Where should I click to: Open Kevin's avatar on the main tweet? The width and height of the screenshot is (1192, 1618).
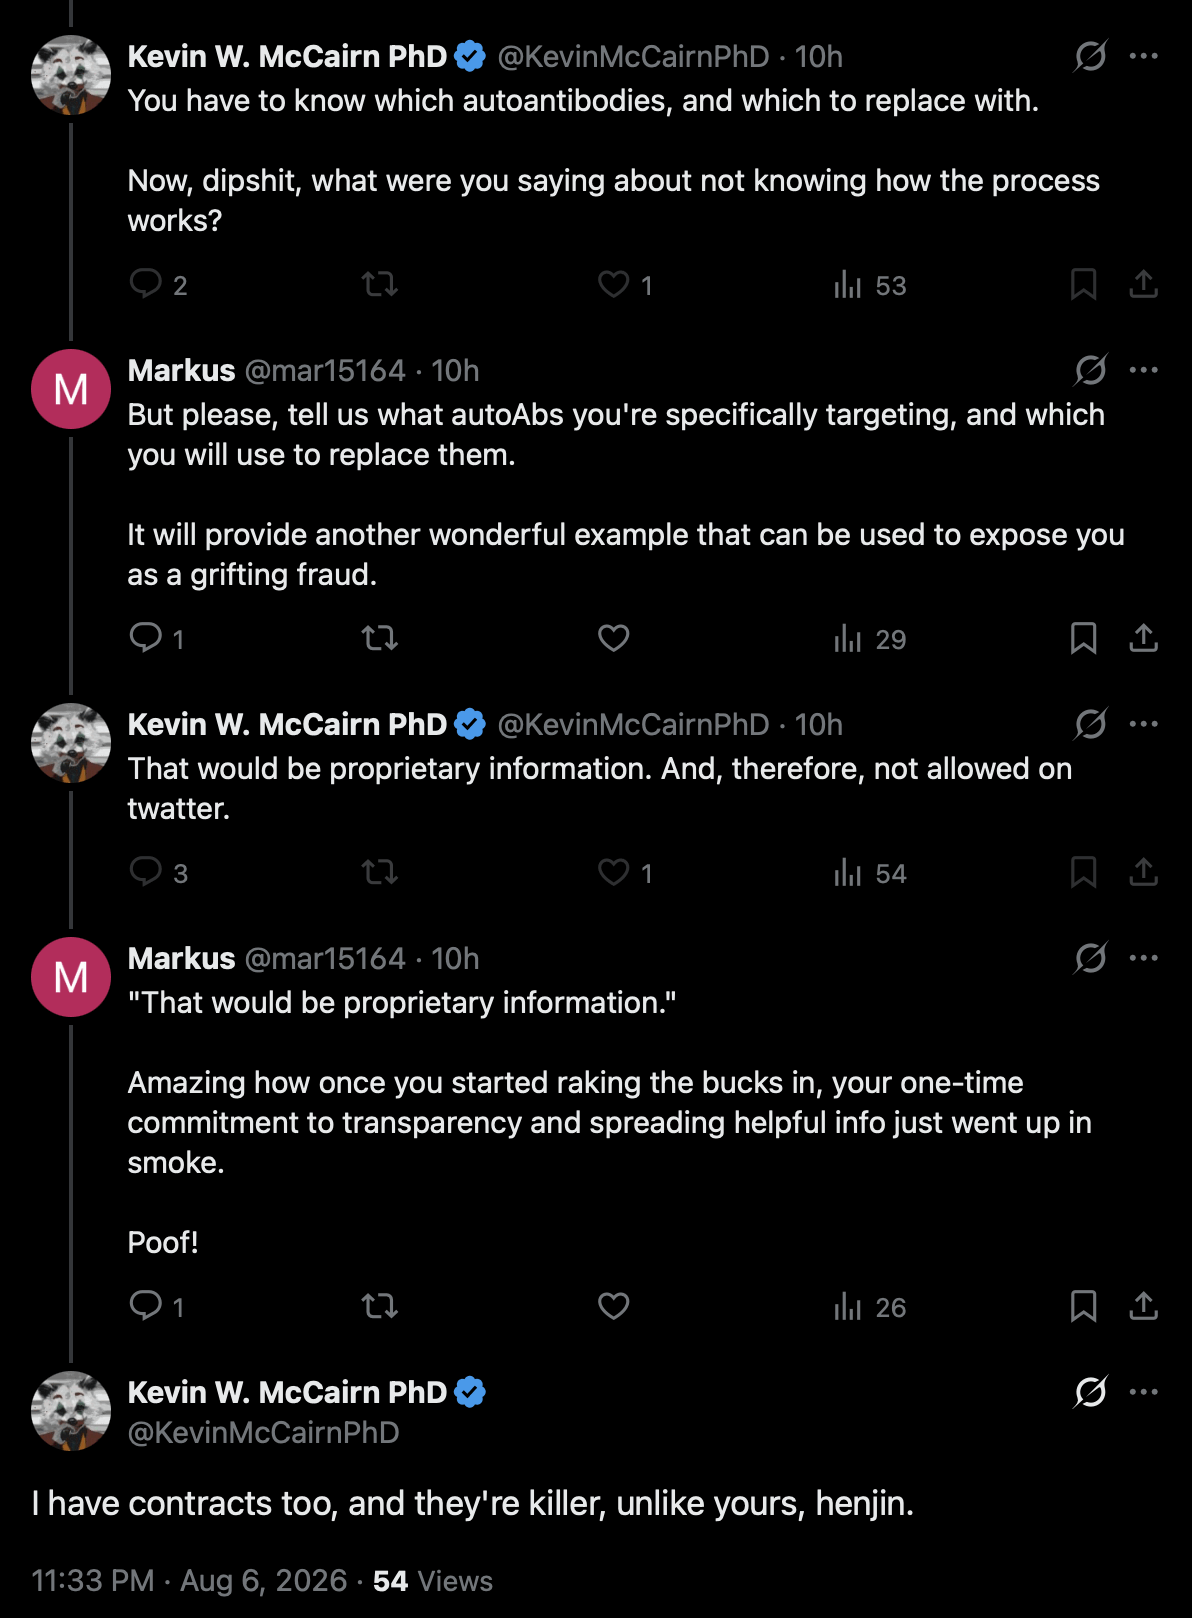click(x=71, y=1411)
